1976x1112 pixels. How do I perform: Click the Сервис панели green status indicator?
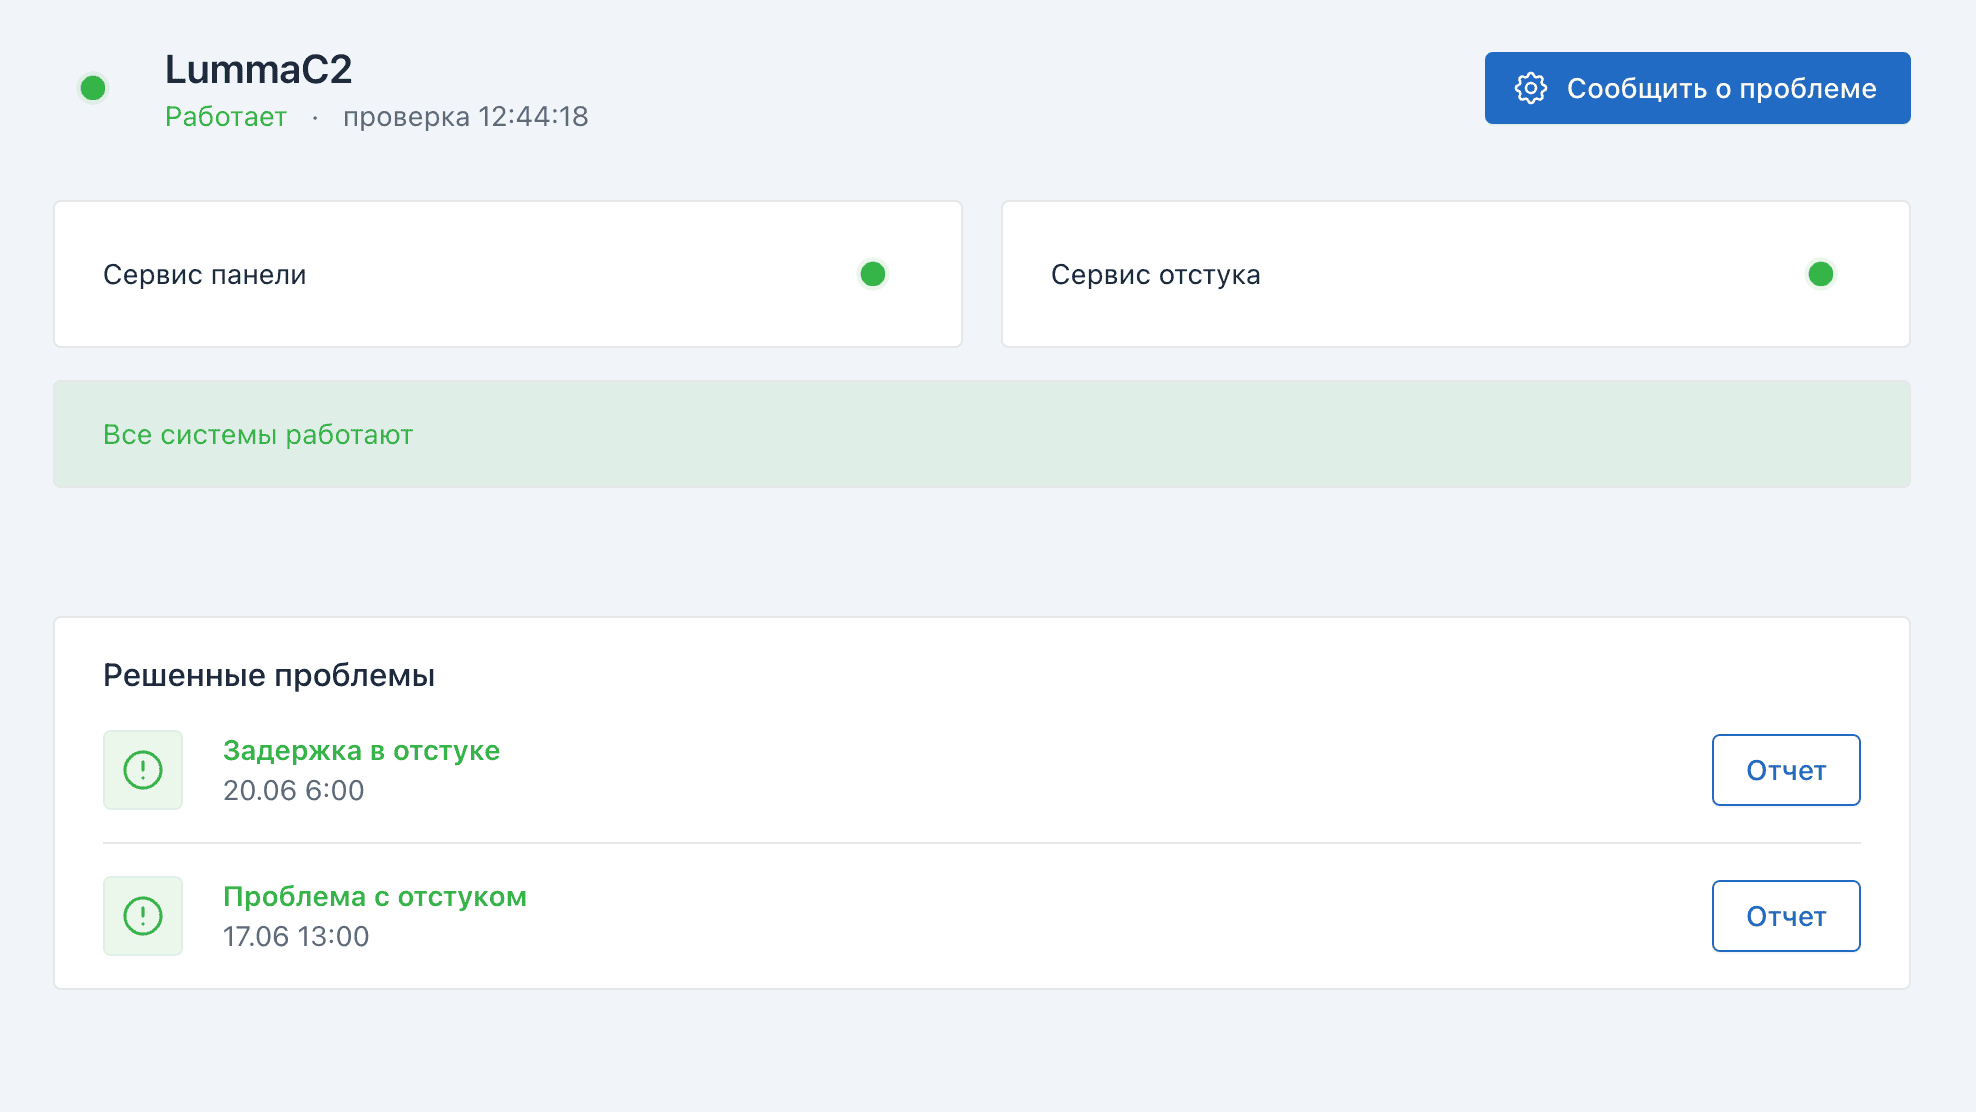point(873,274)
